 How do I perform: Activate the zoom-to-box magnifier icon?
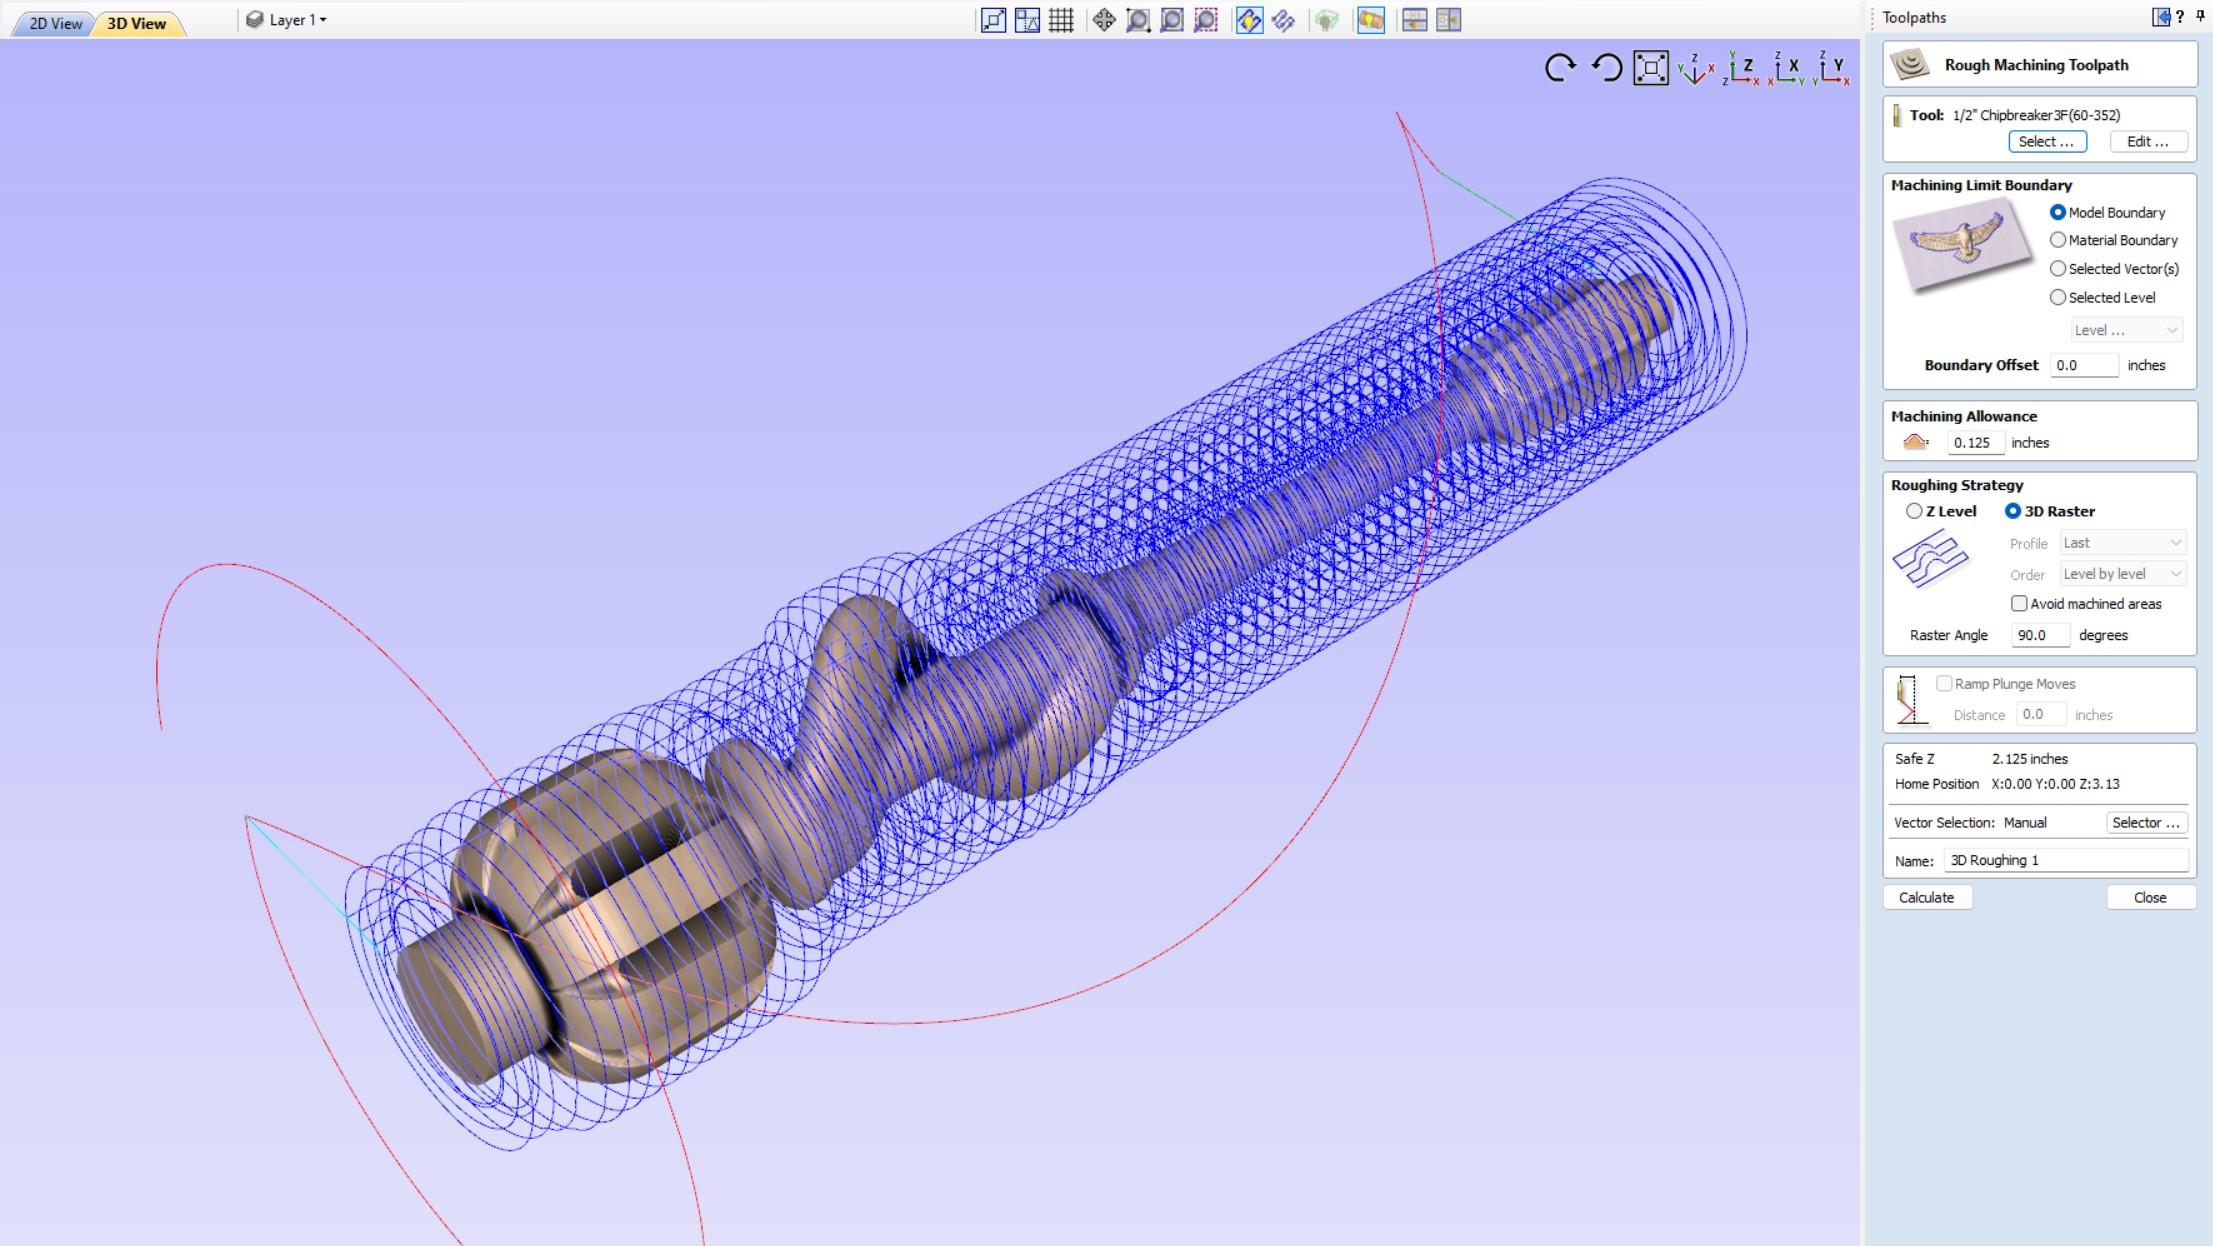point(1138,20)
